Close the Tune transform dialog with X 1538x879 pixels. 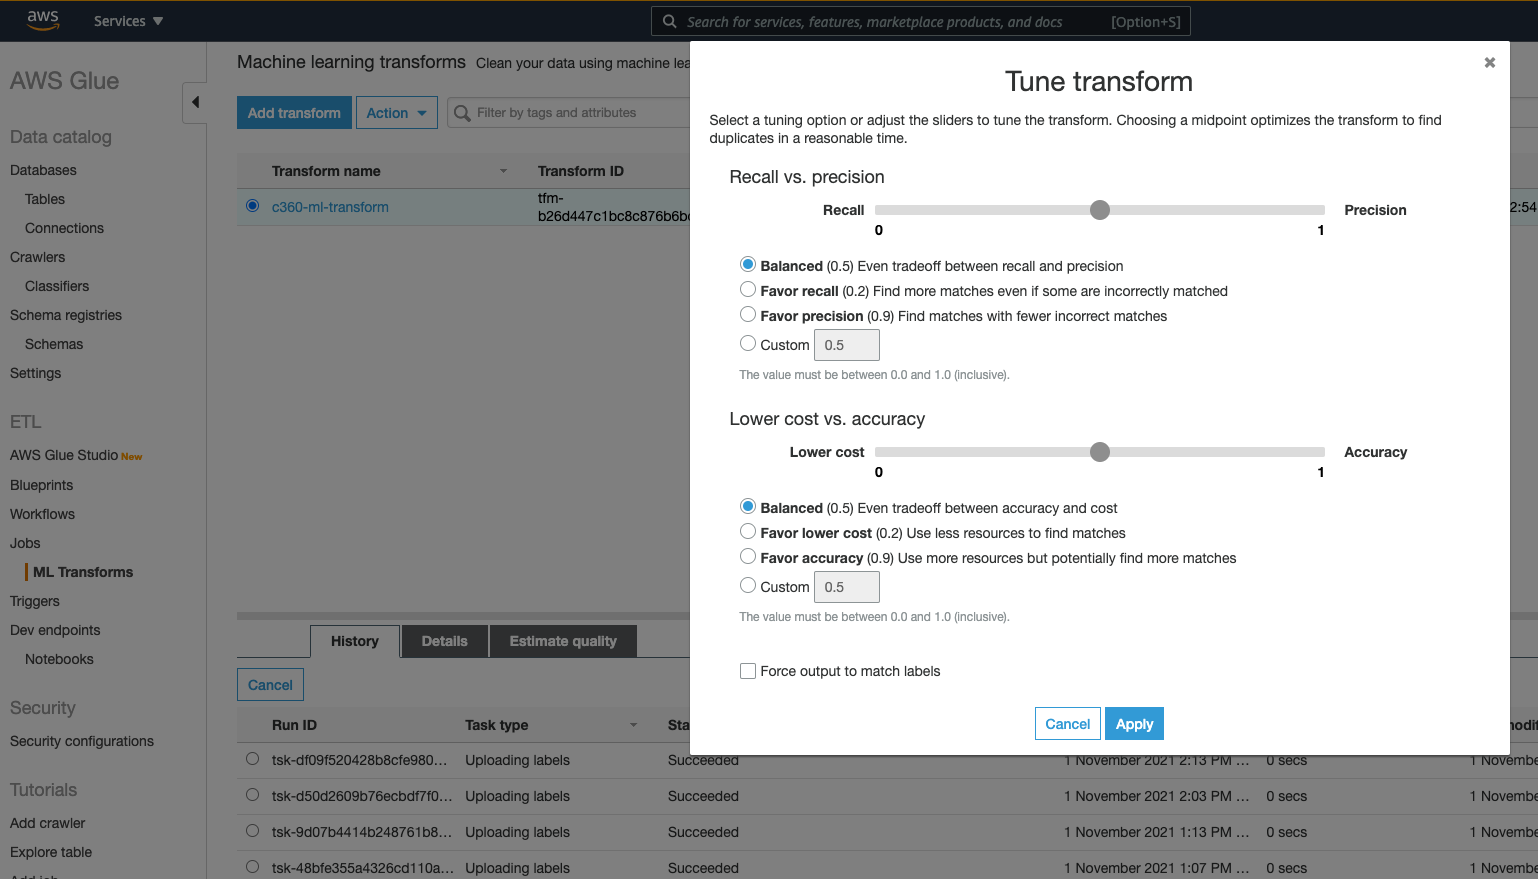pos(1489,63)
